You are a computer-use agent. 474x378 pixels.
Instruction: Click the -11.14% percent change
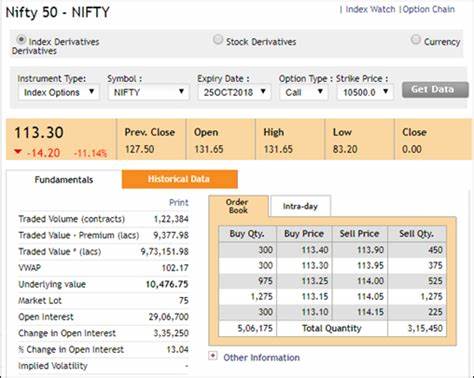90,153
